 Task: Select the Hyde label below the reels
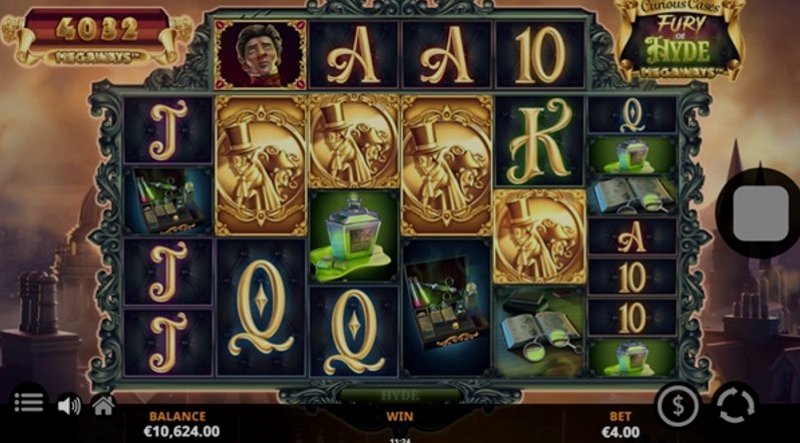tap(401, 395)
